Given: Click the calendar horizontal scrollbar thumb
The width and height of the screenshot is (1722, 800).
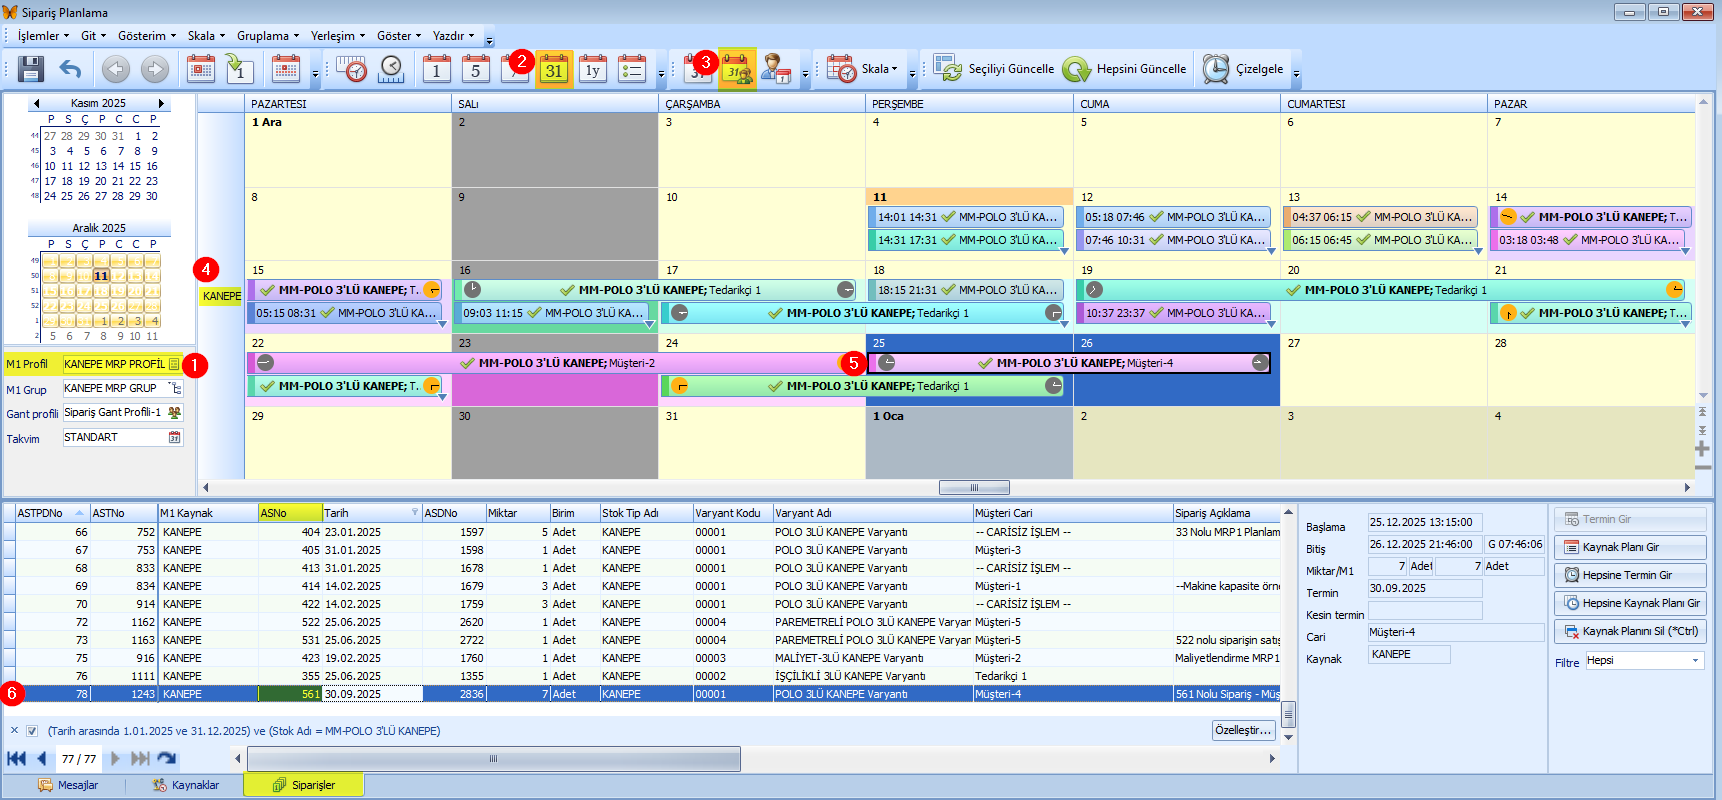Looking at the screenshot, I should [974, 488].
